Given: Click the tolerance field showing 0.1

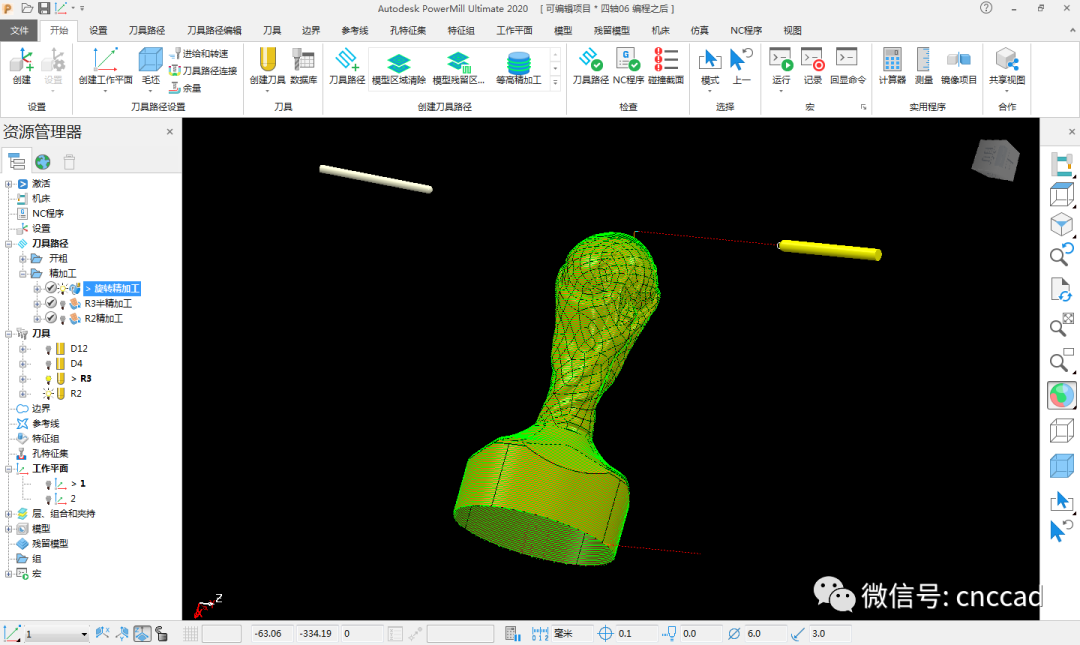Looking at the screenshot, I should [637, 634].
